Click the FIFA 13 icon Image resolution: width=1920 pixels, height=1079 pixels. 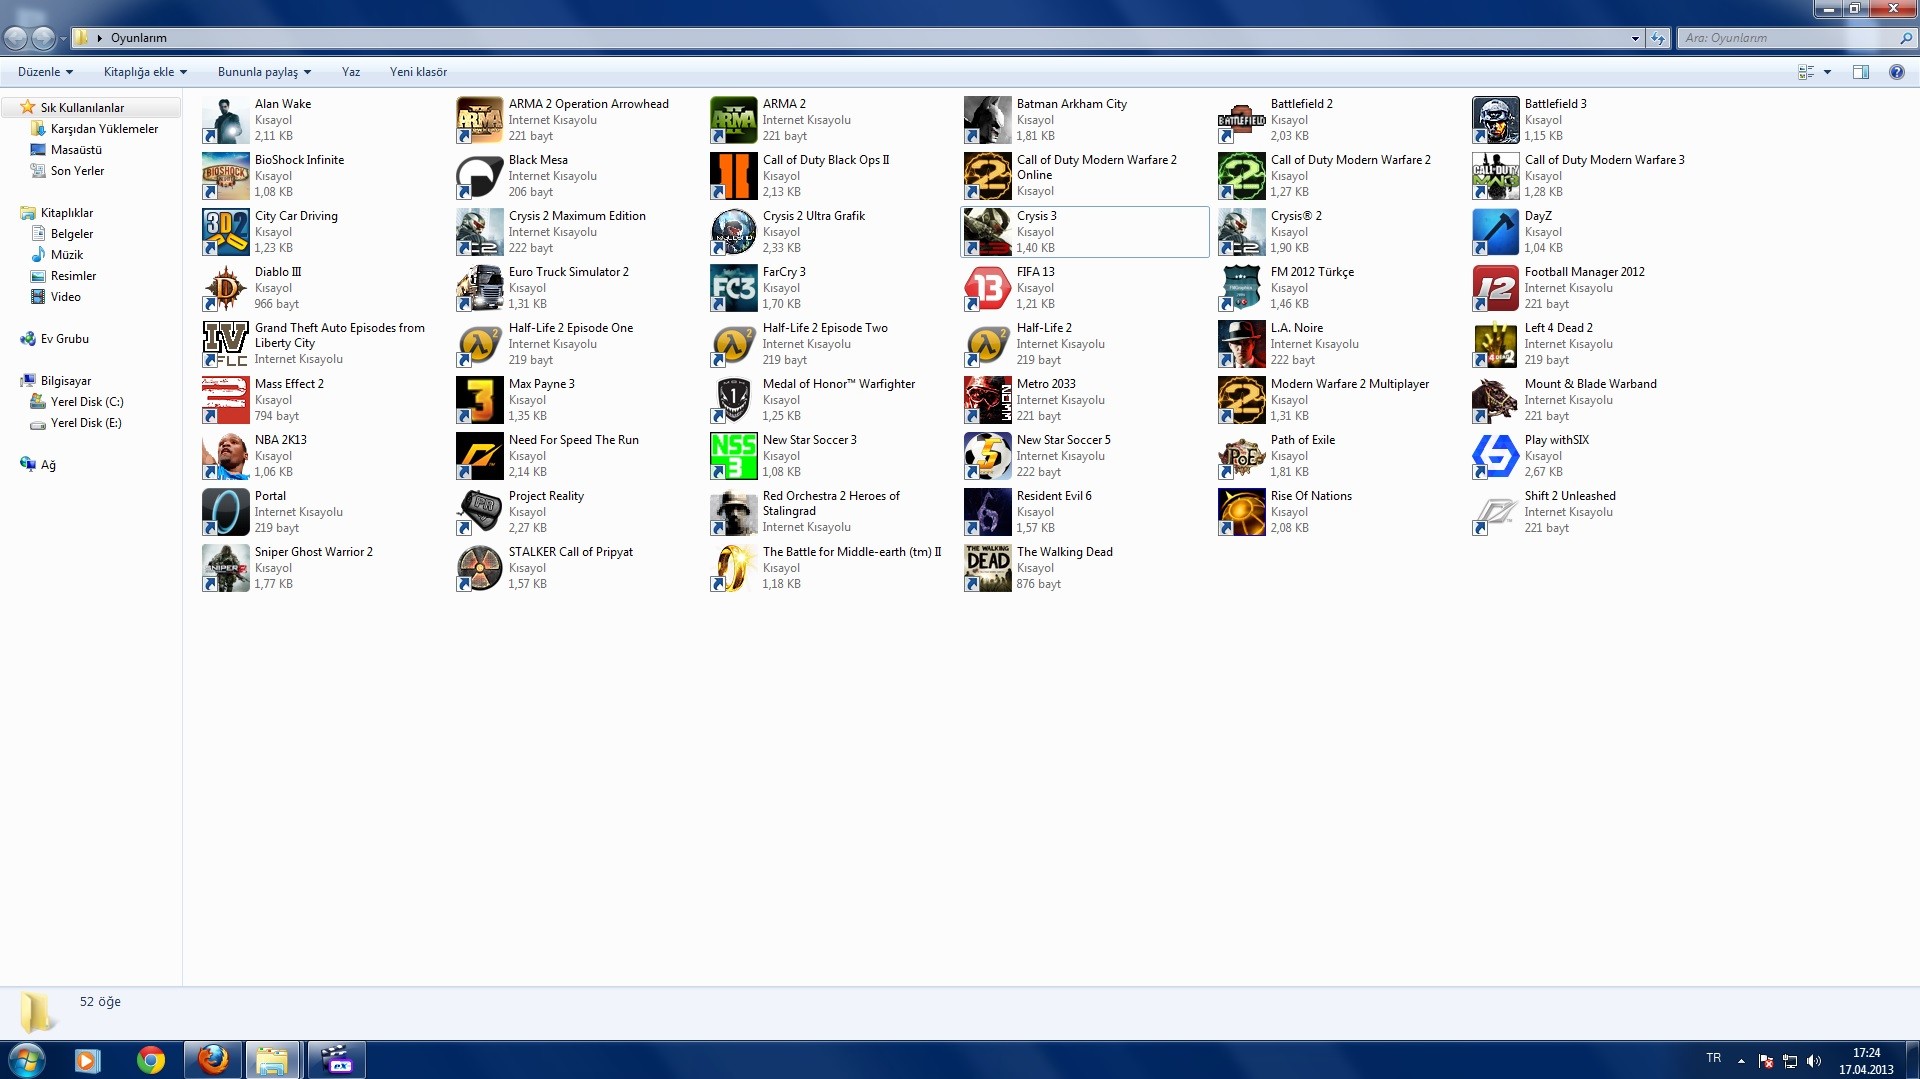988,288
